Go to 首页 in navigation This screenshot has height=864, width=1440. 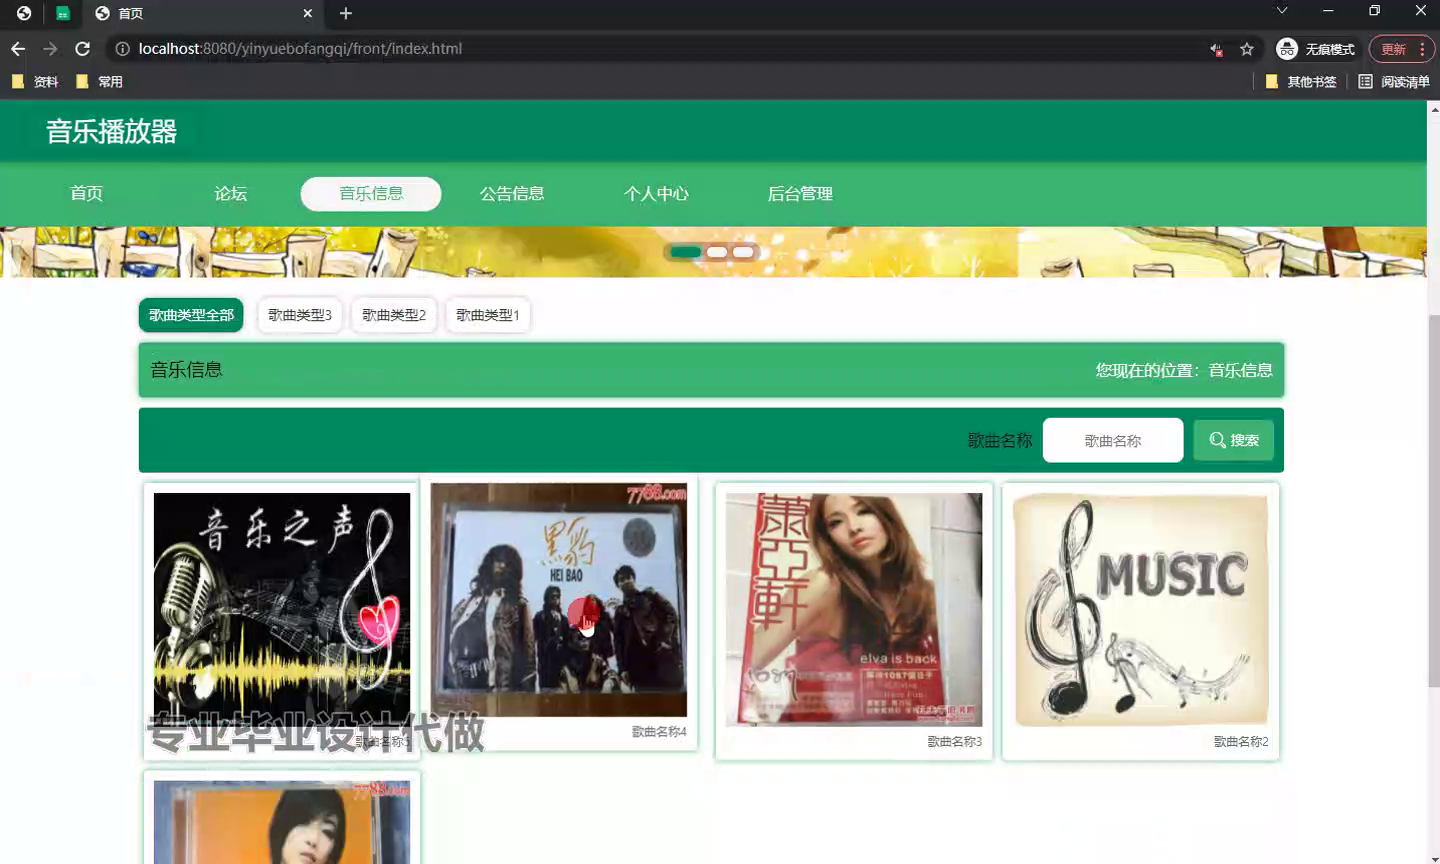tap(87, 194)
